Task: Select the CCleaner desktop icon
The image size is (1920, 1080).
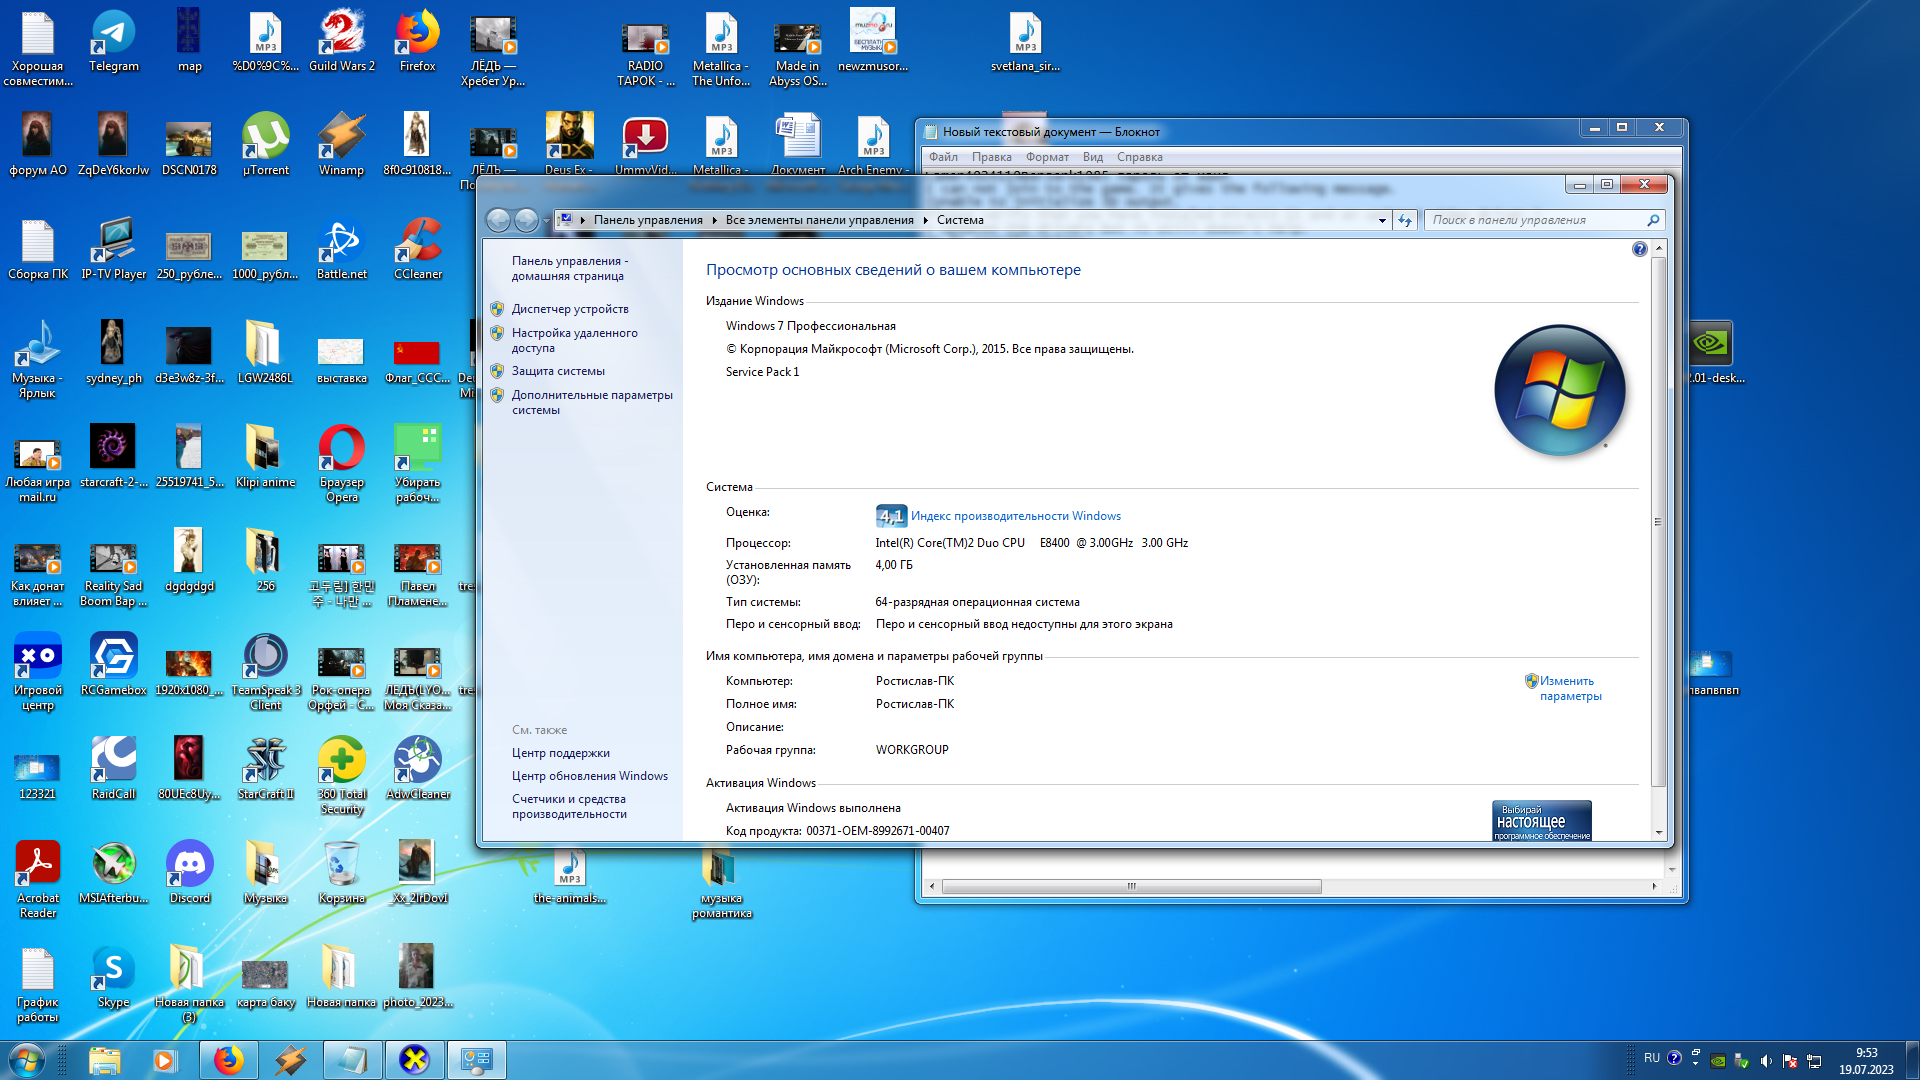Action: (x=418, y=248)
